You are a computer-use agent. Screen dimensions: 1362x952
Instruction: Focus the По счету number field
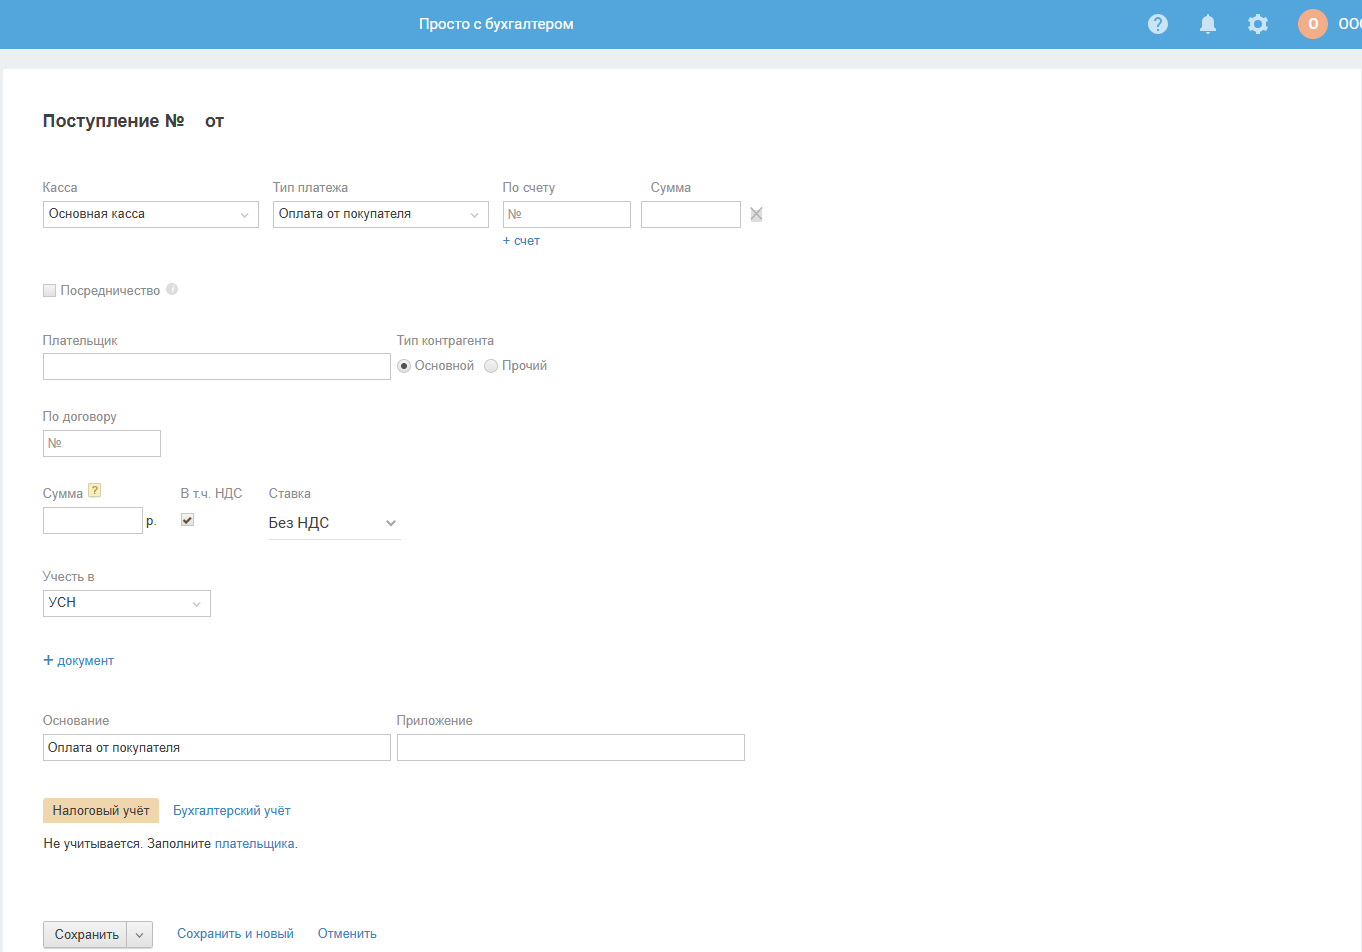pos(567,214)
